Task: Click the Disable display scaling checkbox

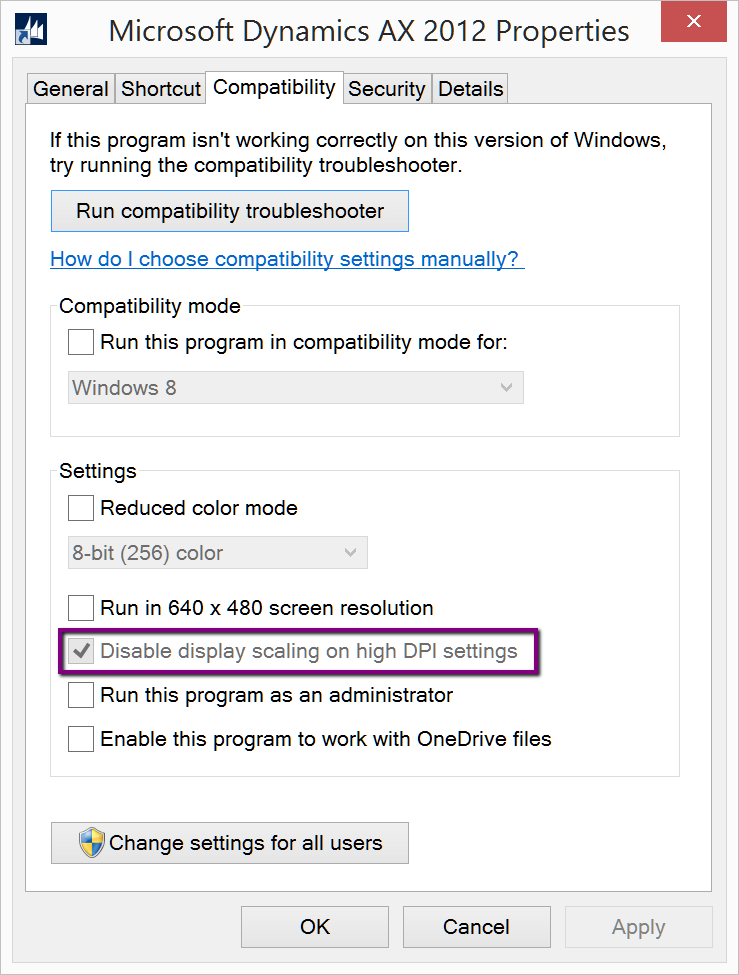Action: (x=81, y=652)
